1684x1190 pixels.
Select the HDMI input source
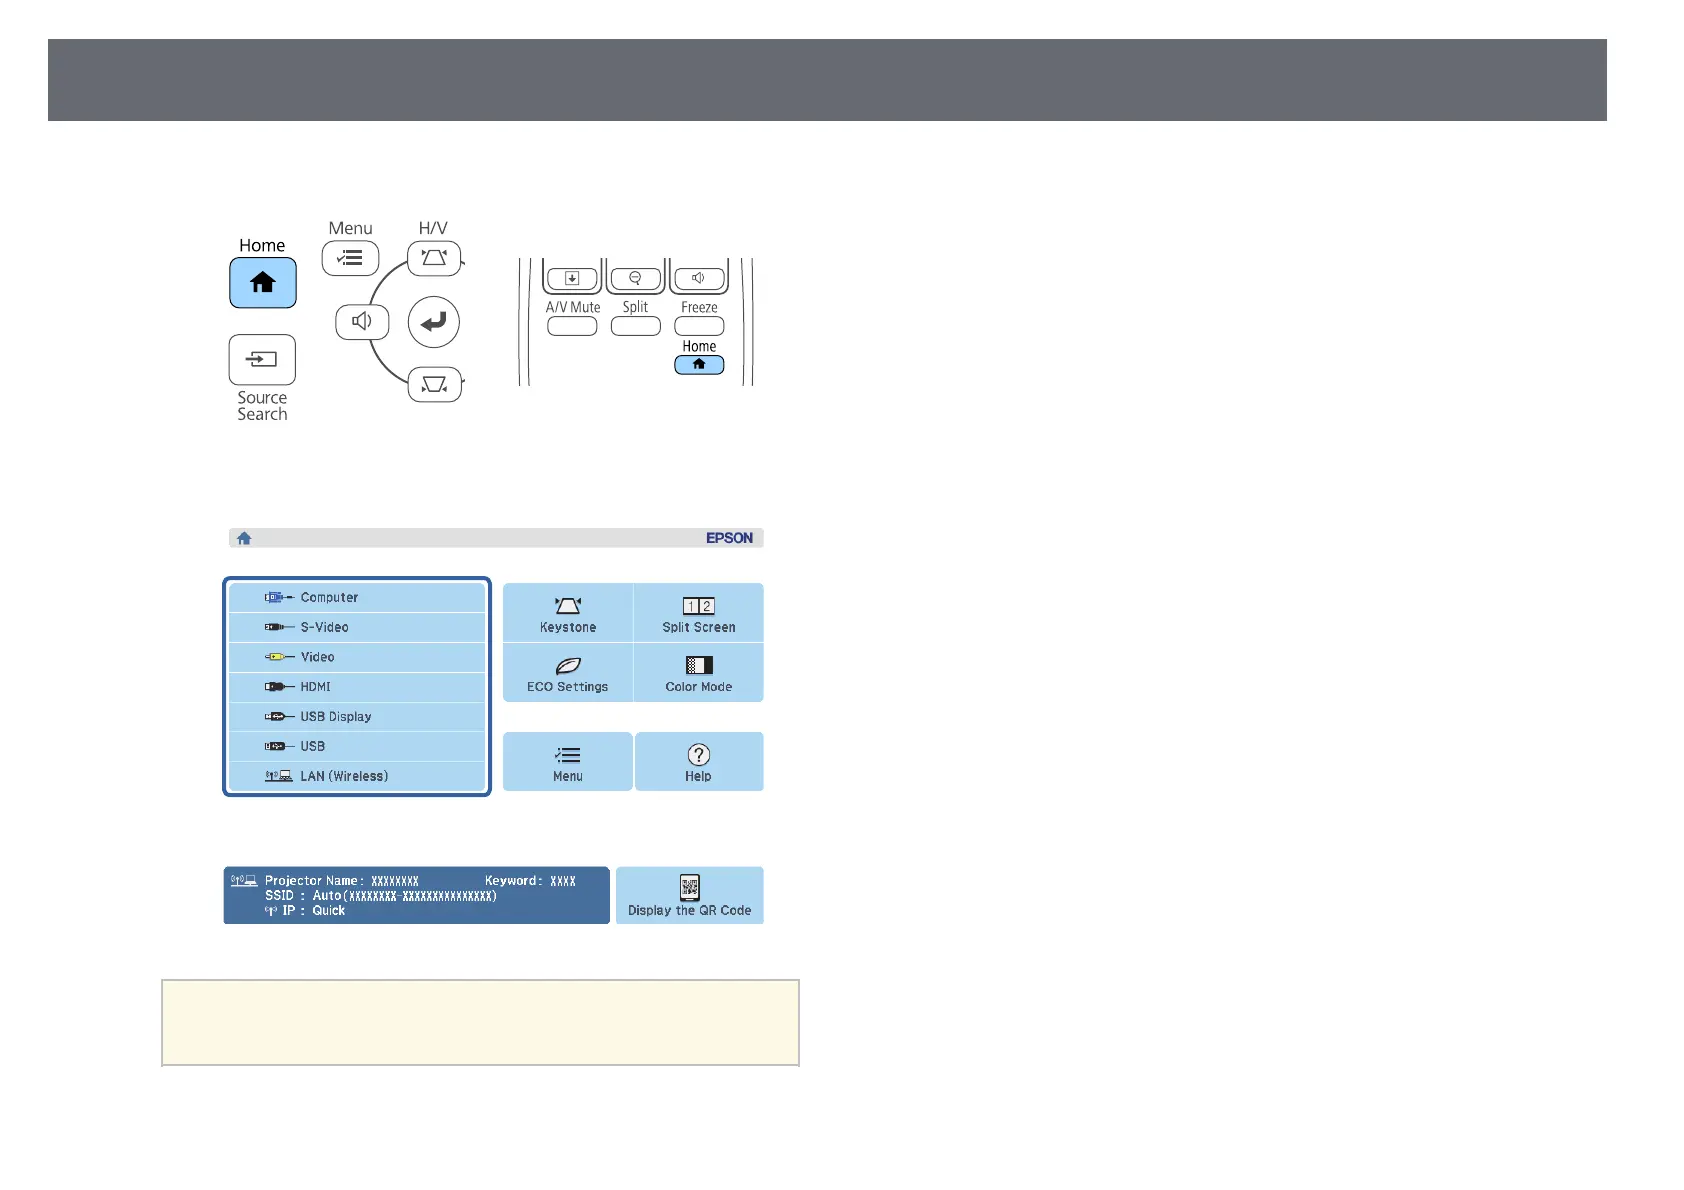click(x=357, y=687)
